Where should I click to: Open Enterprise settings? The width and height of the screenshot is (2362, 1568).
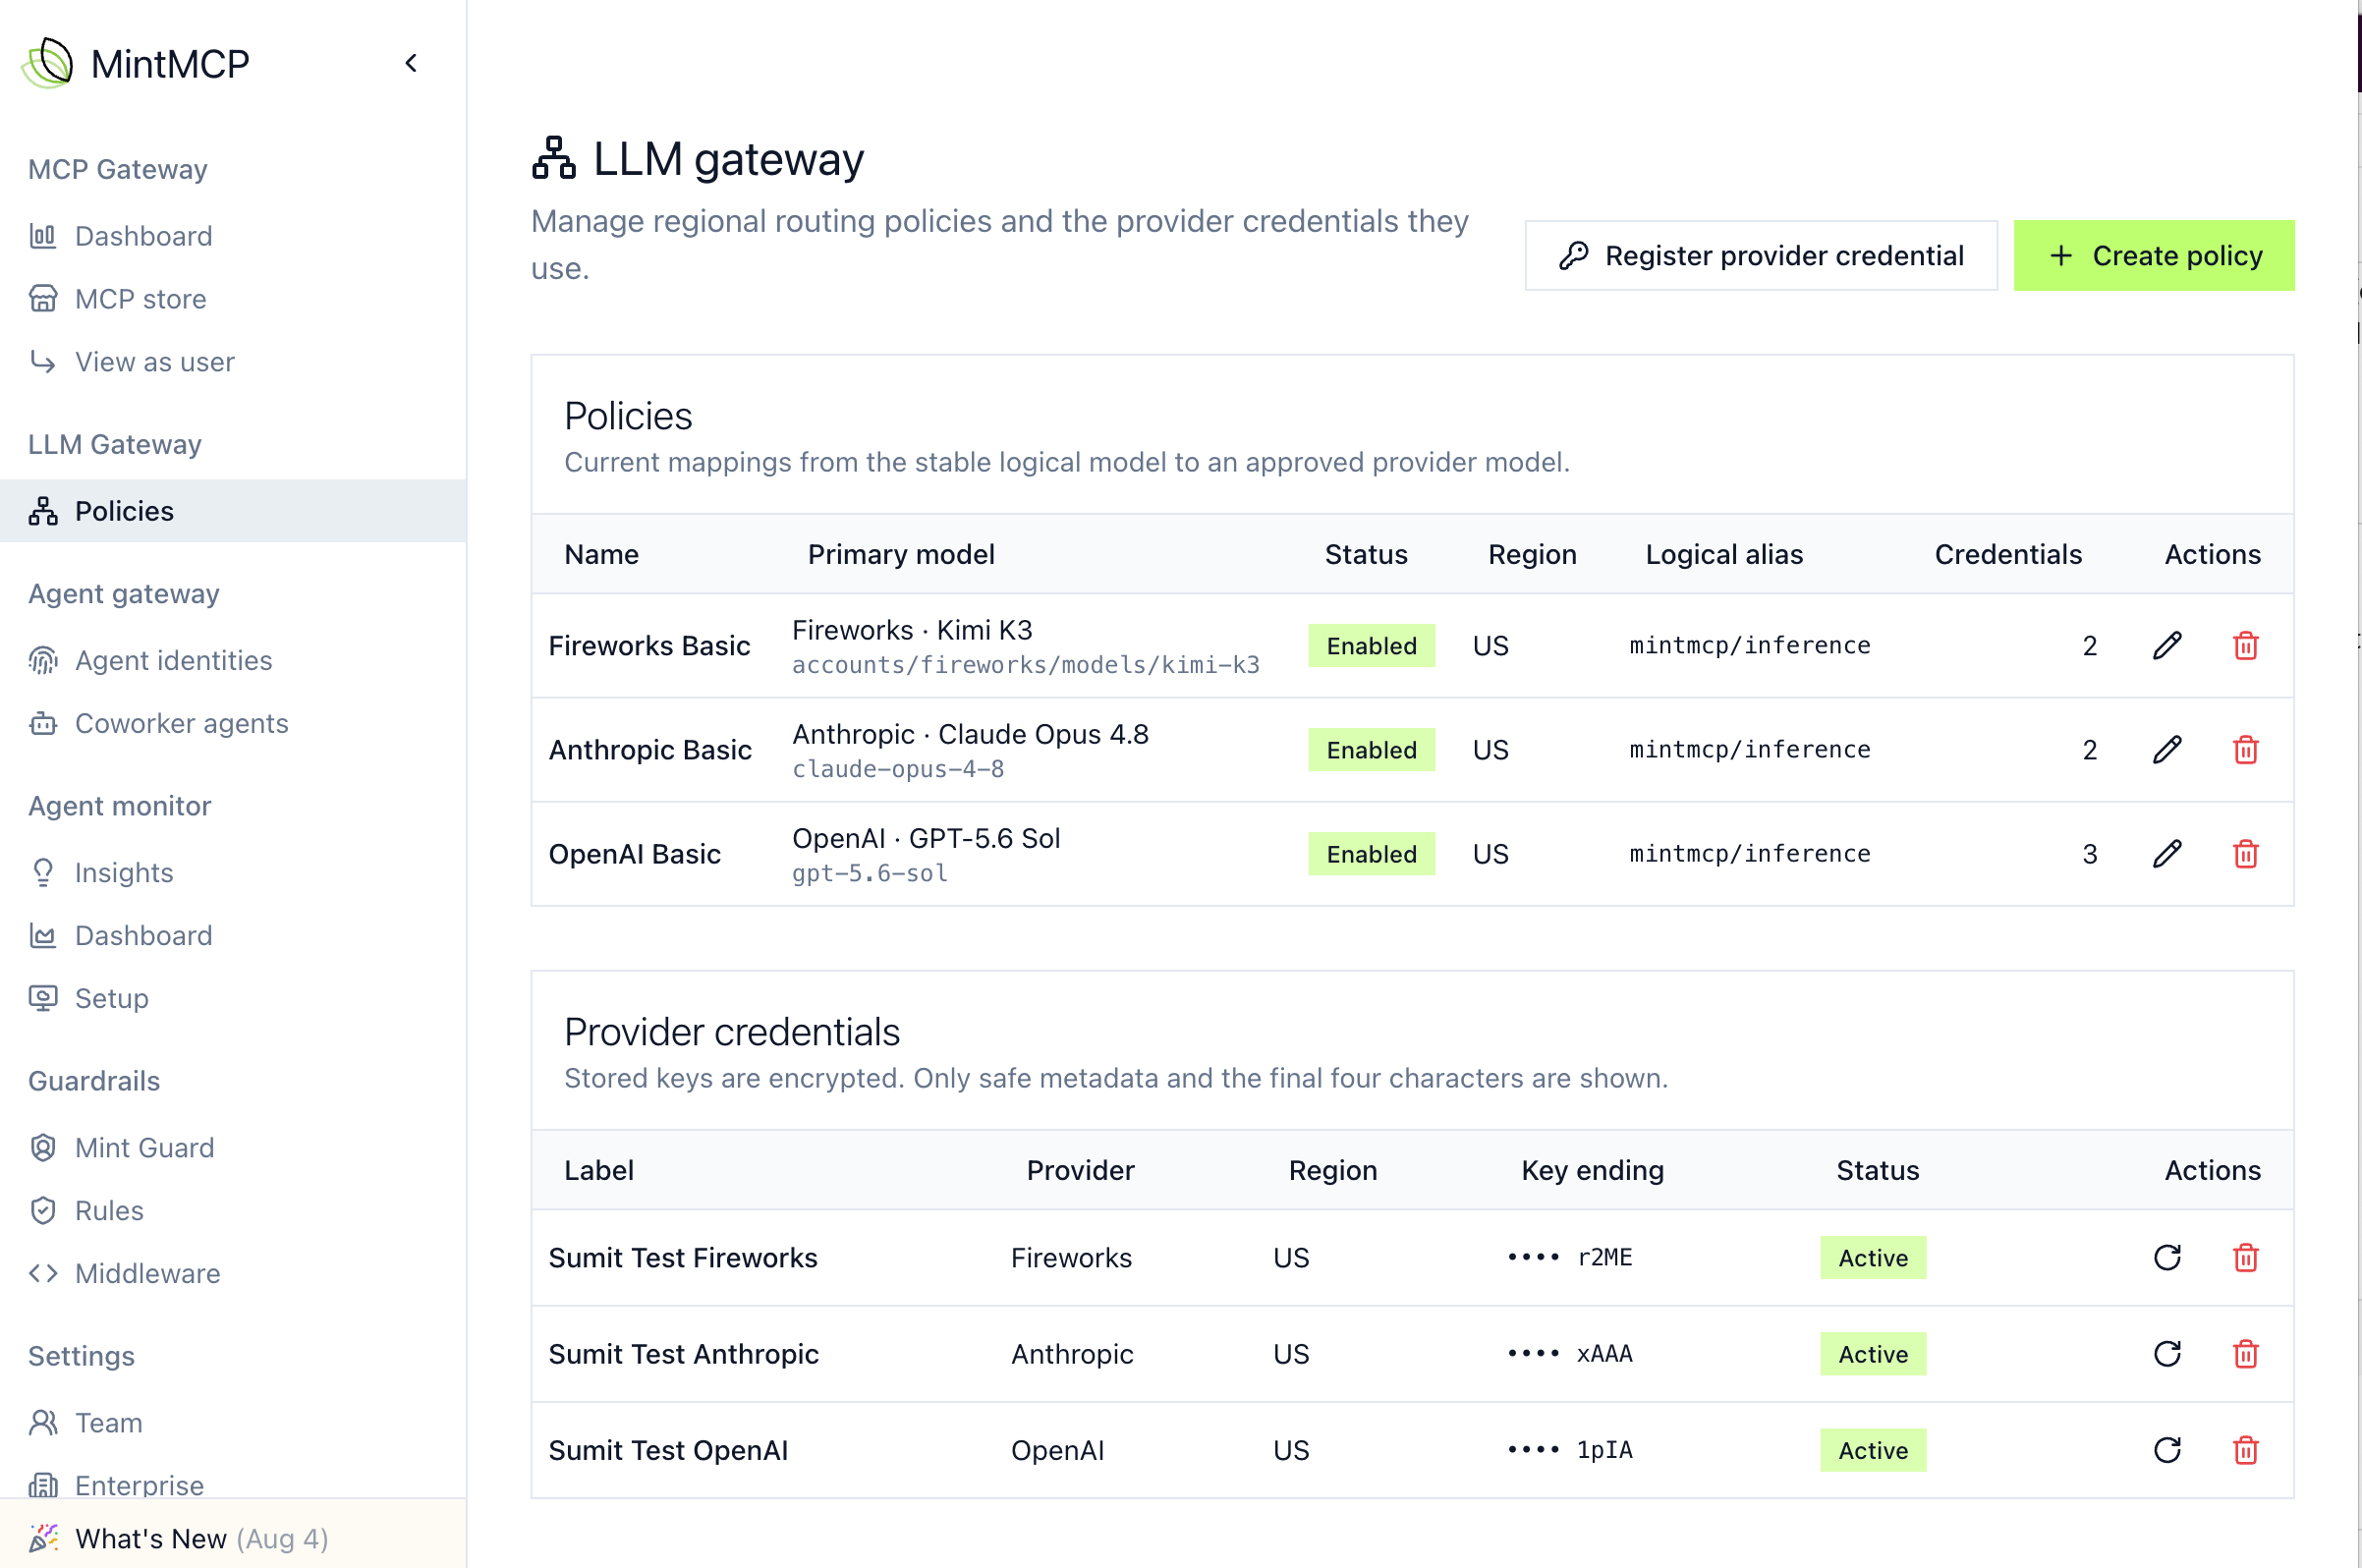(x=139, y=1485)
